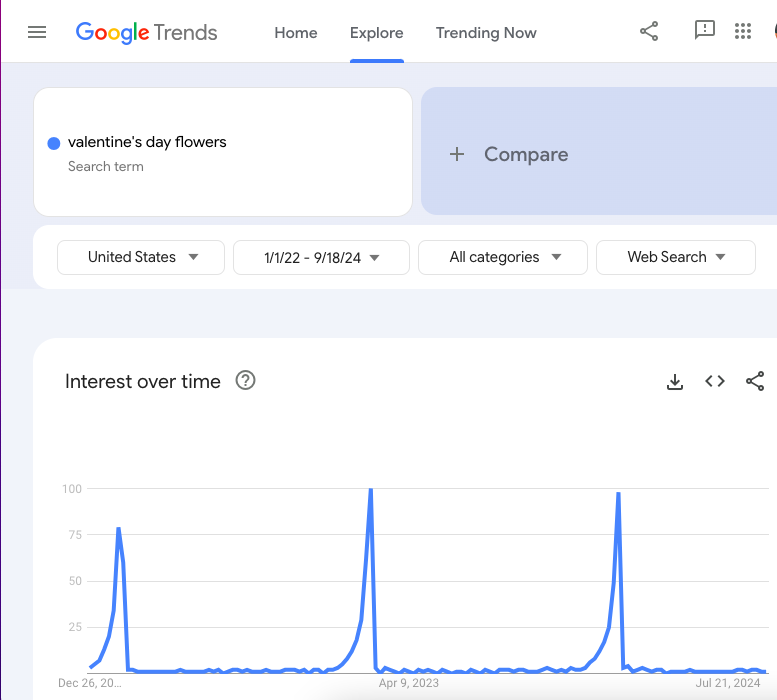Open the 1/1/22 - 9/18/24 date range dropdown
Viewport: 777px width, 700px height.
321,257
